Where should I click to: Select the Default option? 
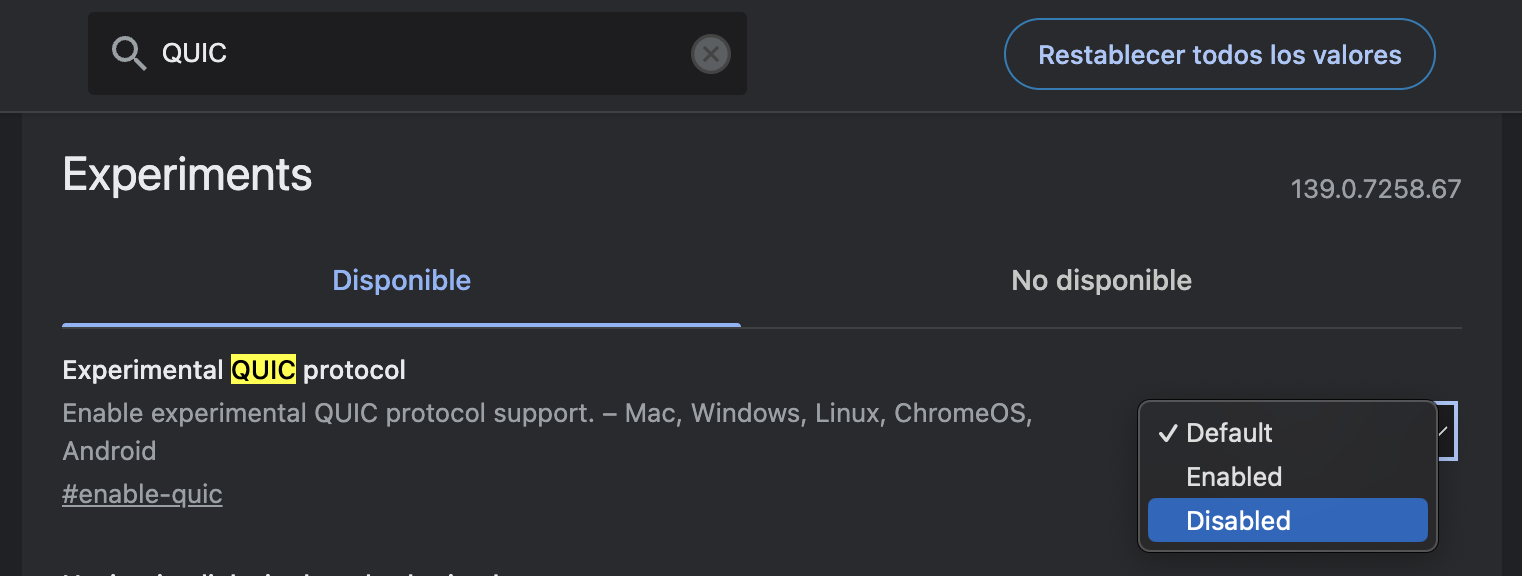pos(1229,433)
